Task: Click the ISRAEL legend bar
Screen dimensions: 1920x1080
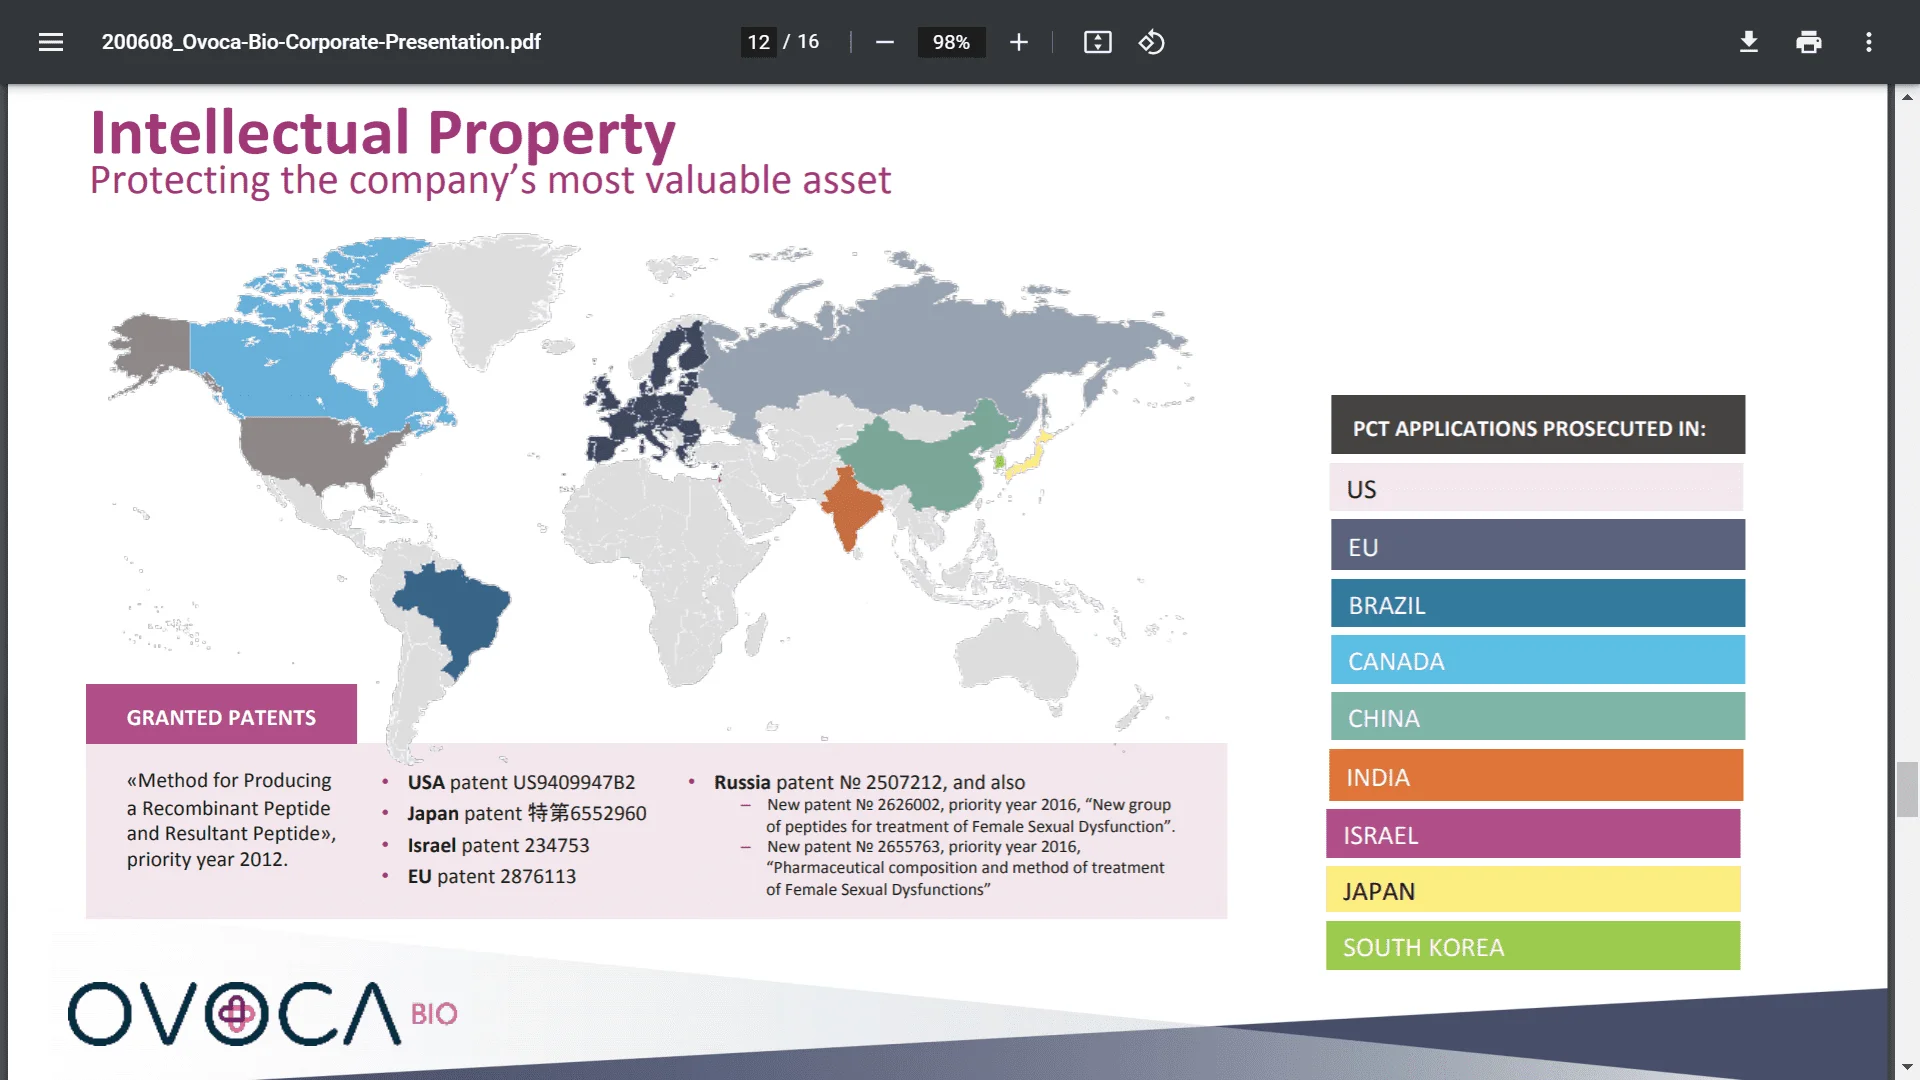Action: 1533,834
